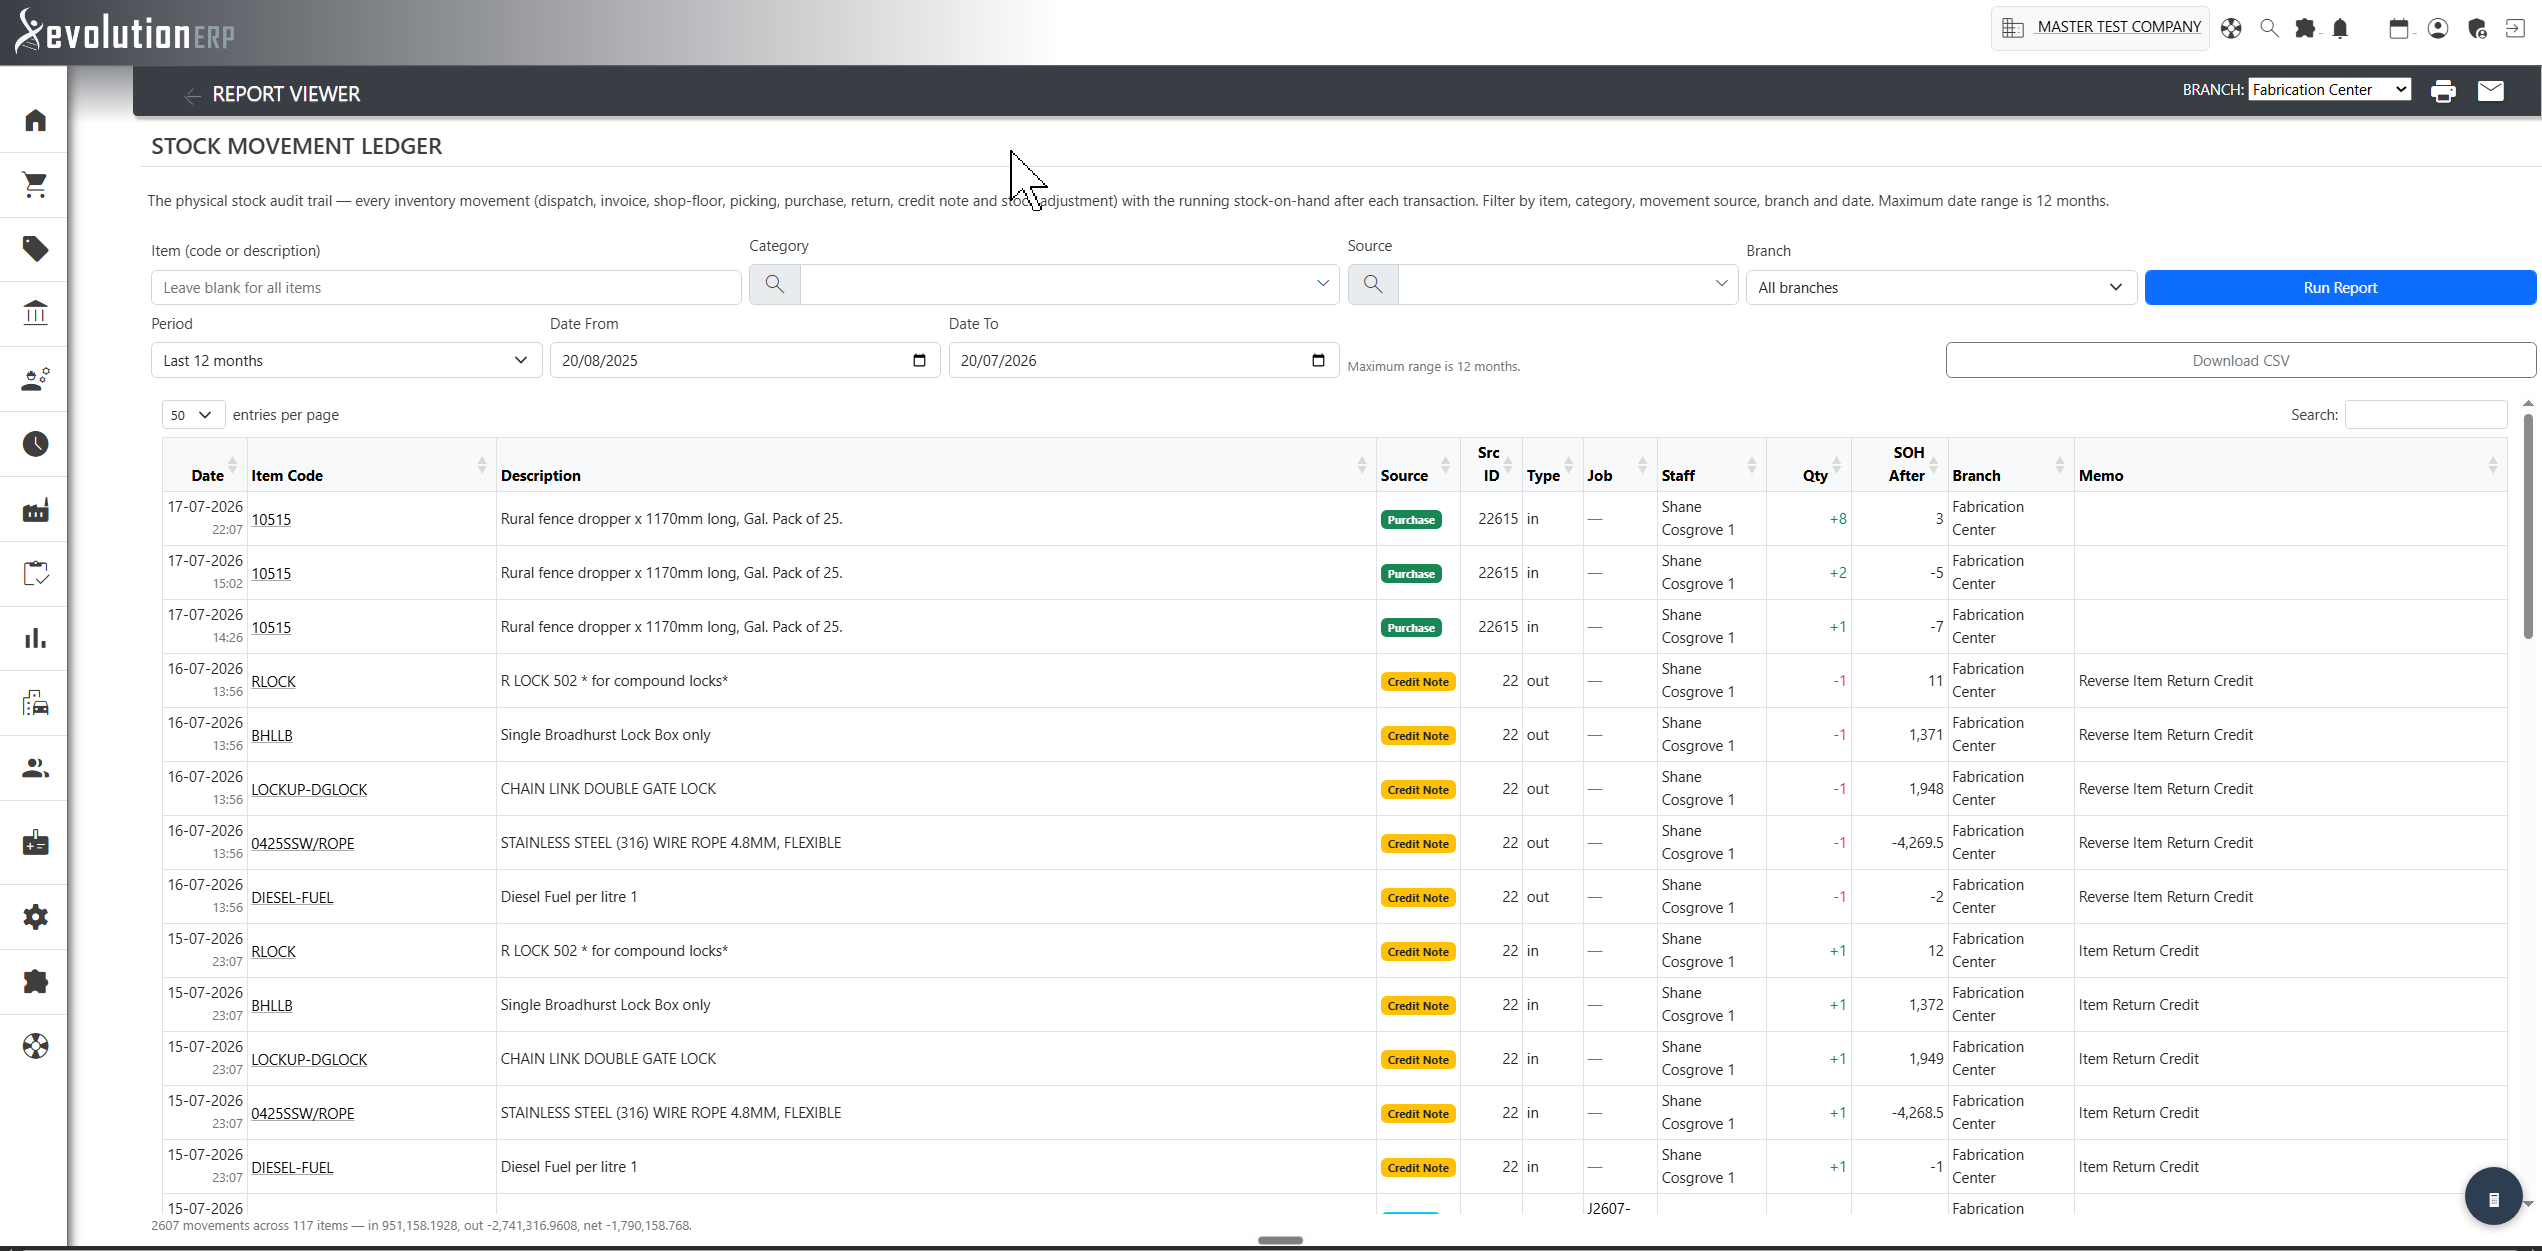The image size is (2542, 1251).
Task: Open the factory manufacturing sidebar icon
Action: coord(35,510)
